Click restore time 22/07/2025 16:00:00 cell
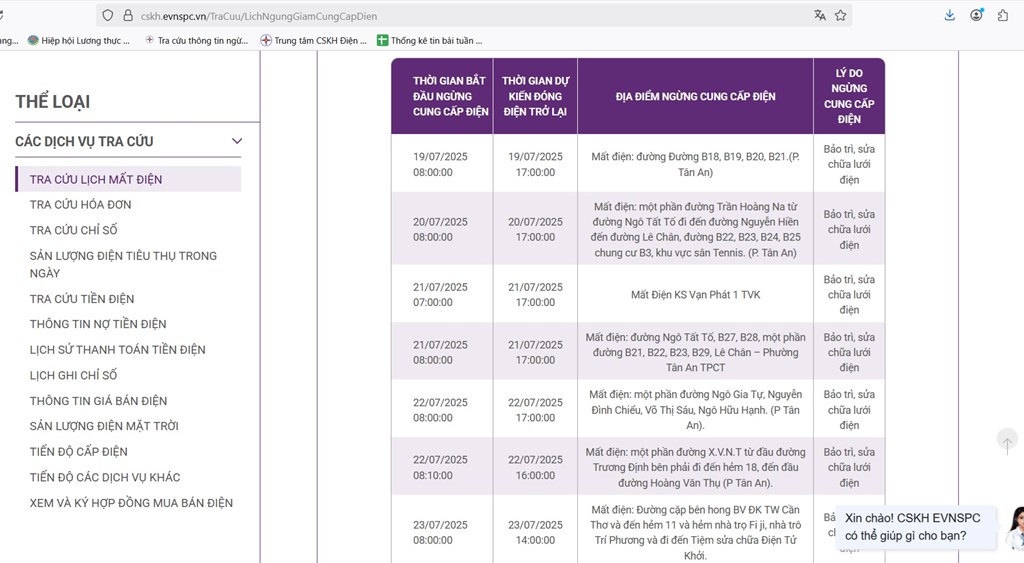 [536, 467]
